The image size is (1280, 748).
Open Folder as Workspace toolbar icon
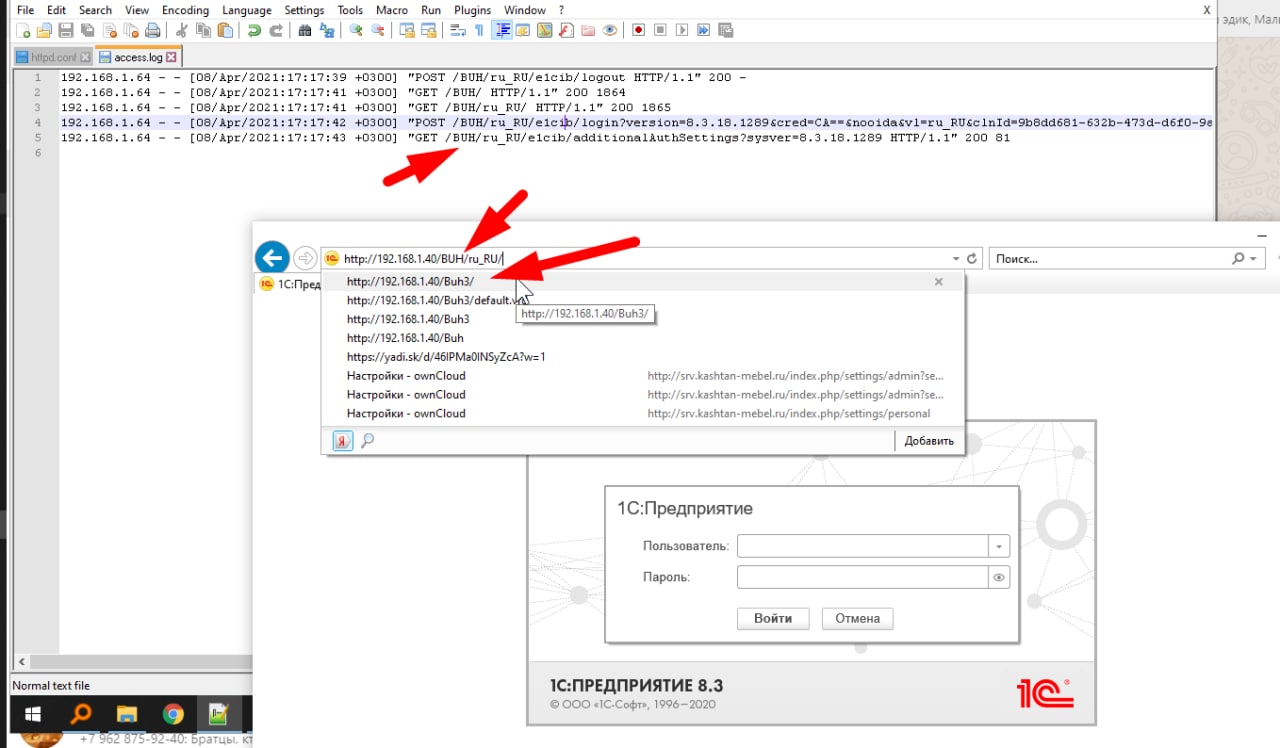tap(587, 30)
